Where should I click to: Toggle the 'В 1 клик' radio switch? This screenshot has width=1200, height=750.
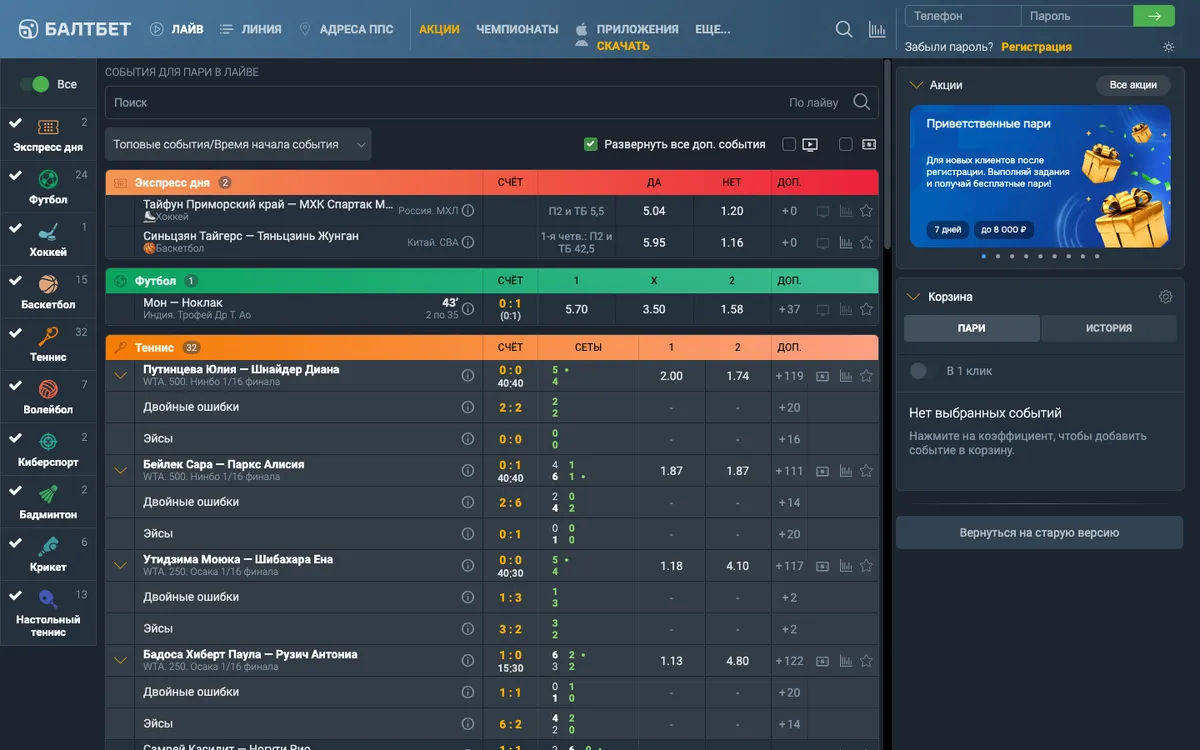pyautogui.click(x=918, y=371)
